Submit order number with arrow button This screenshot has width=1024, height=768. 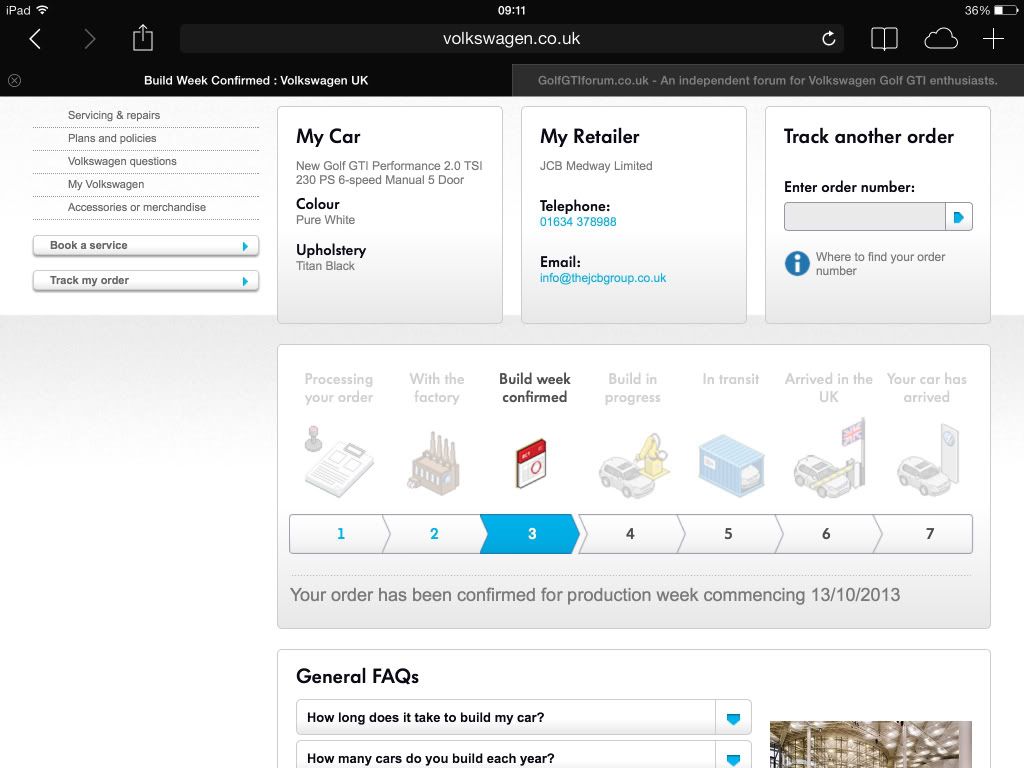coord(959,217)
